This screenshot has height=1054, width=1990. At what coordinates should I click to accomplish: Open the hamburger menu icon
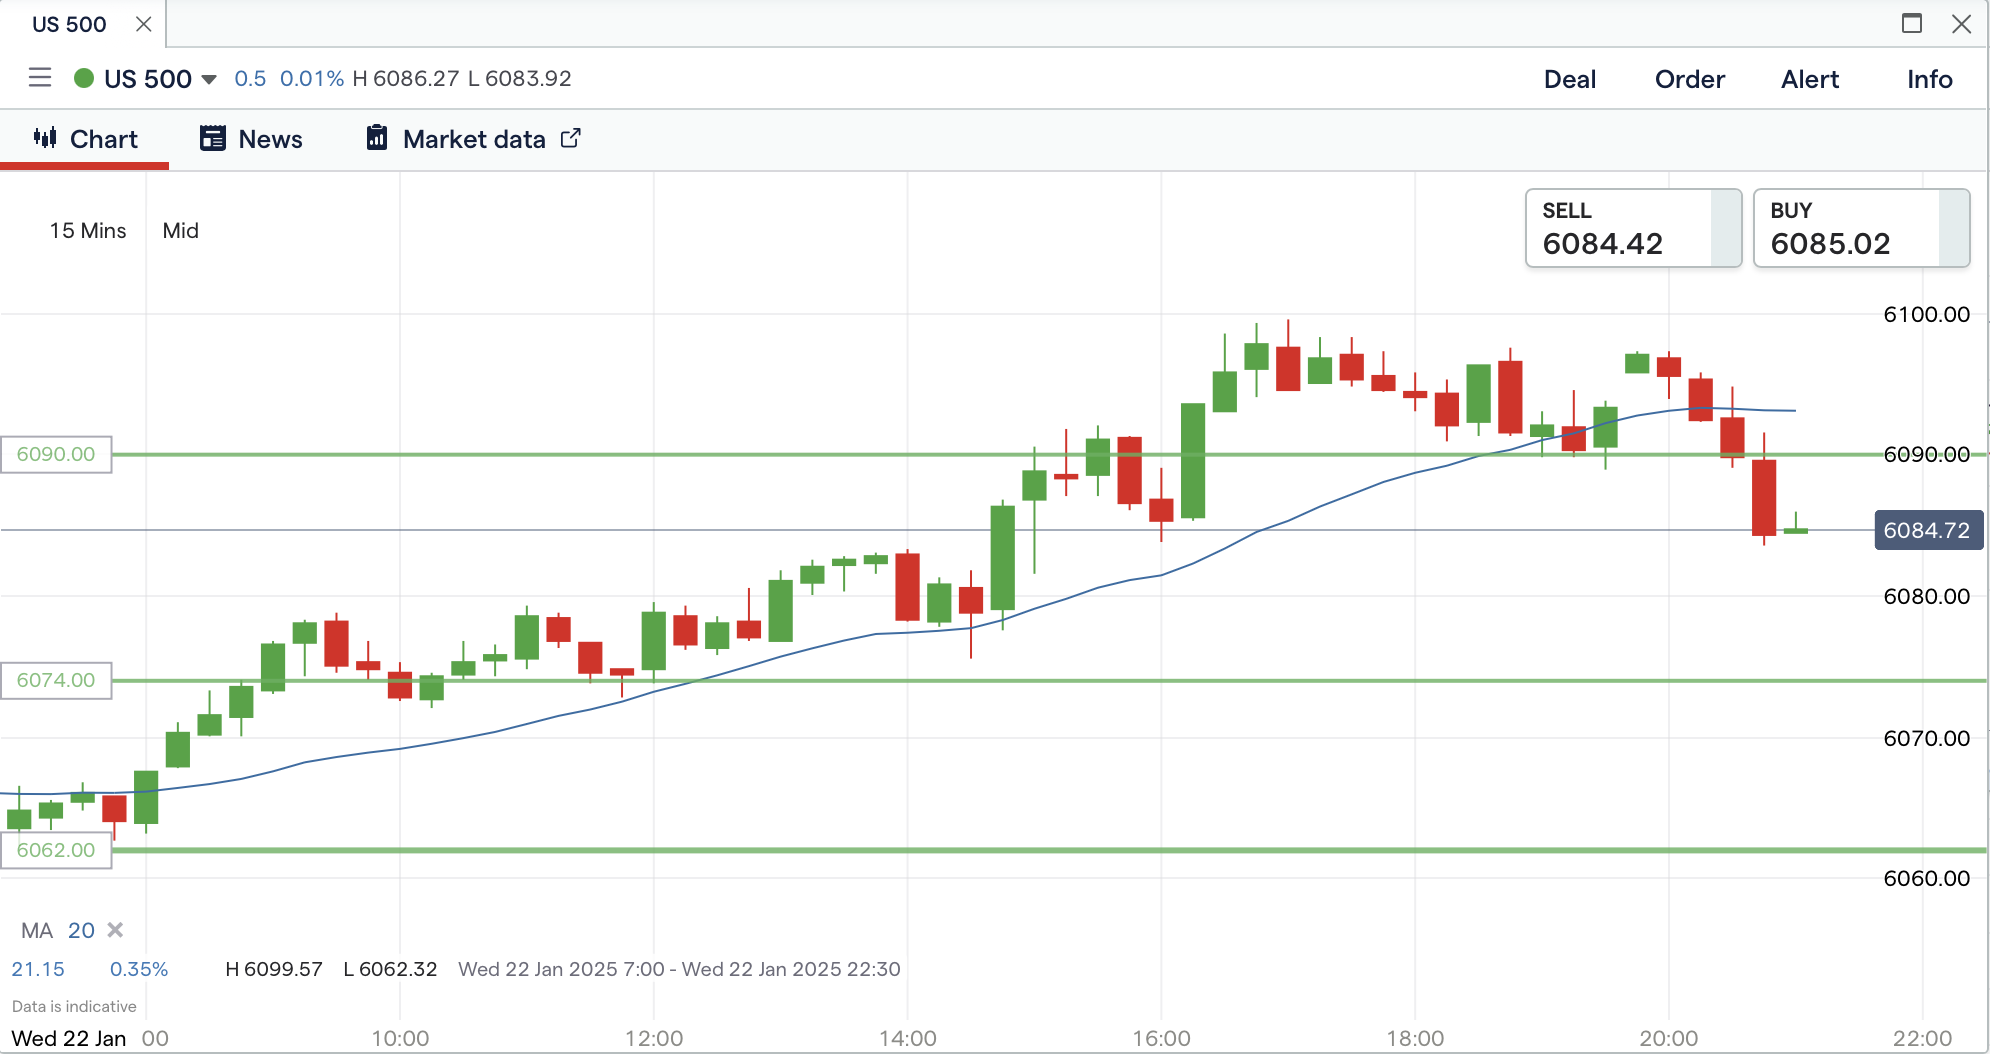pyautogui.click(x=40, y=78)
